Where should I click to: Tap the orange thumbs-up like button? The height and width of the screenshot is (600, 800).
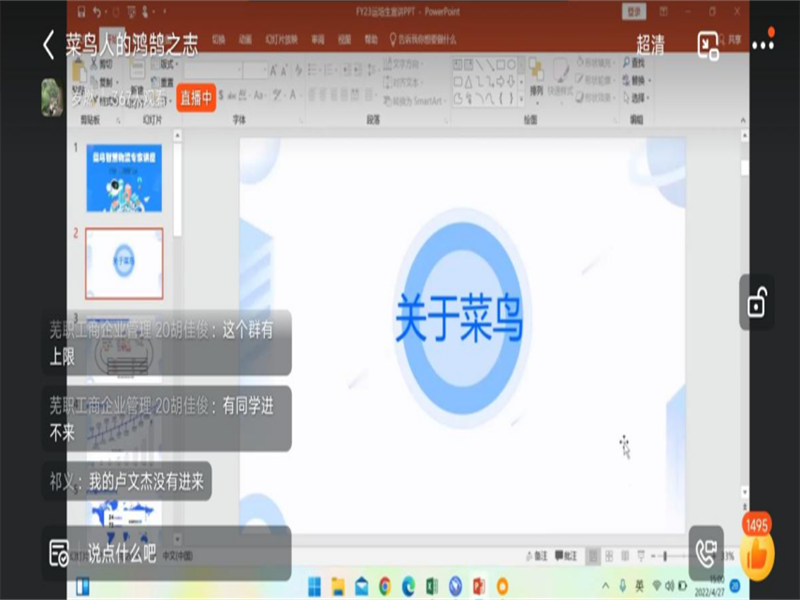point(757,552)
